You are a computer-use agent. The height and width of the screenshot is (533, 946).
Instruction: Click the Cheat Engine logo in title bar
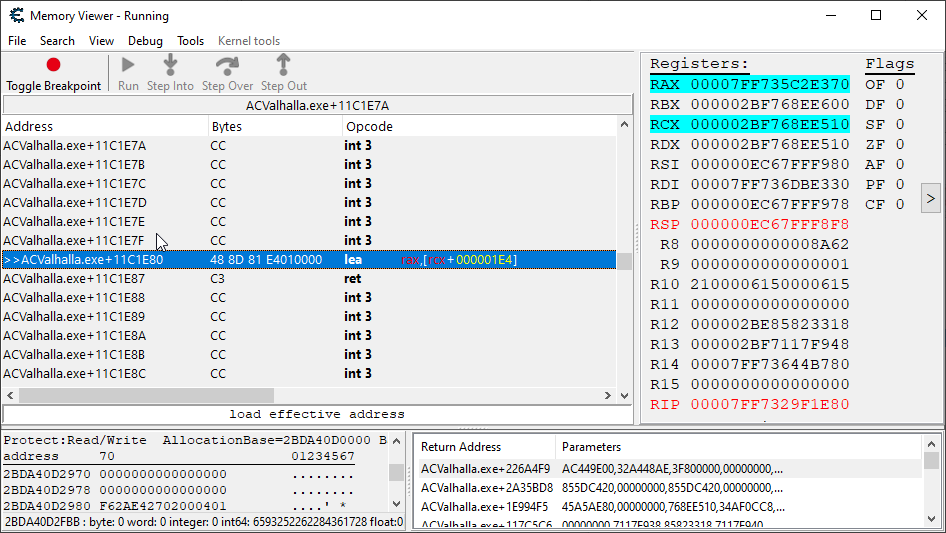click(16, 16)
